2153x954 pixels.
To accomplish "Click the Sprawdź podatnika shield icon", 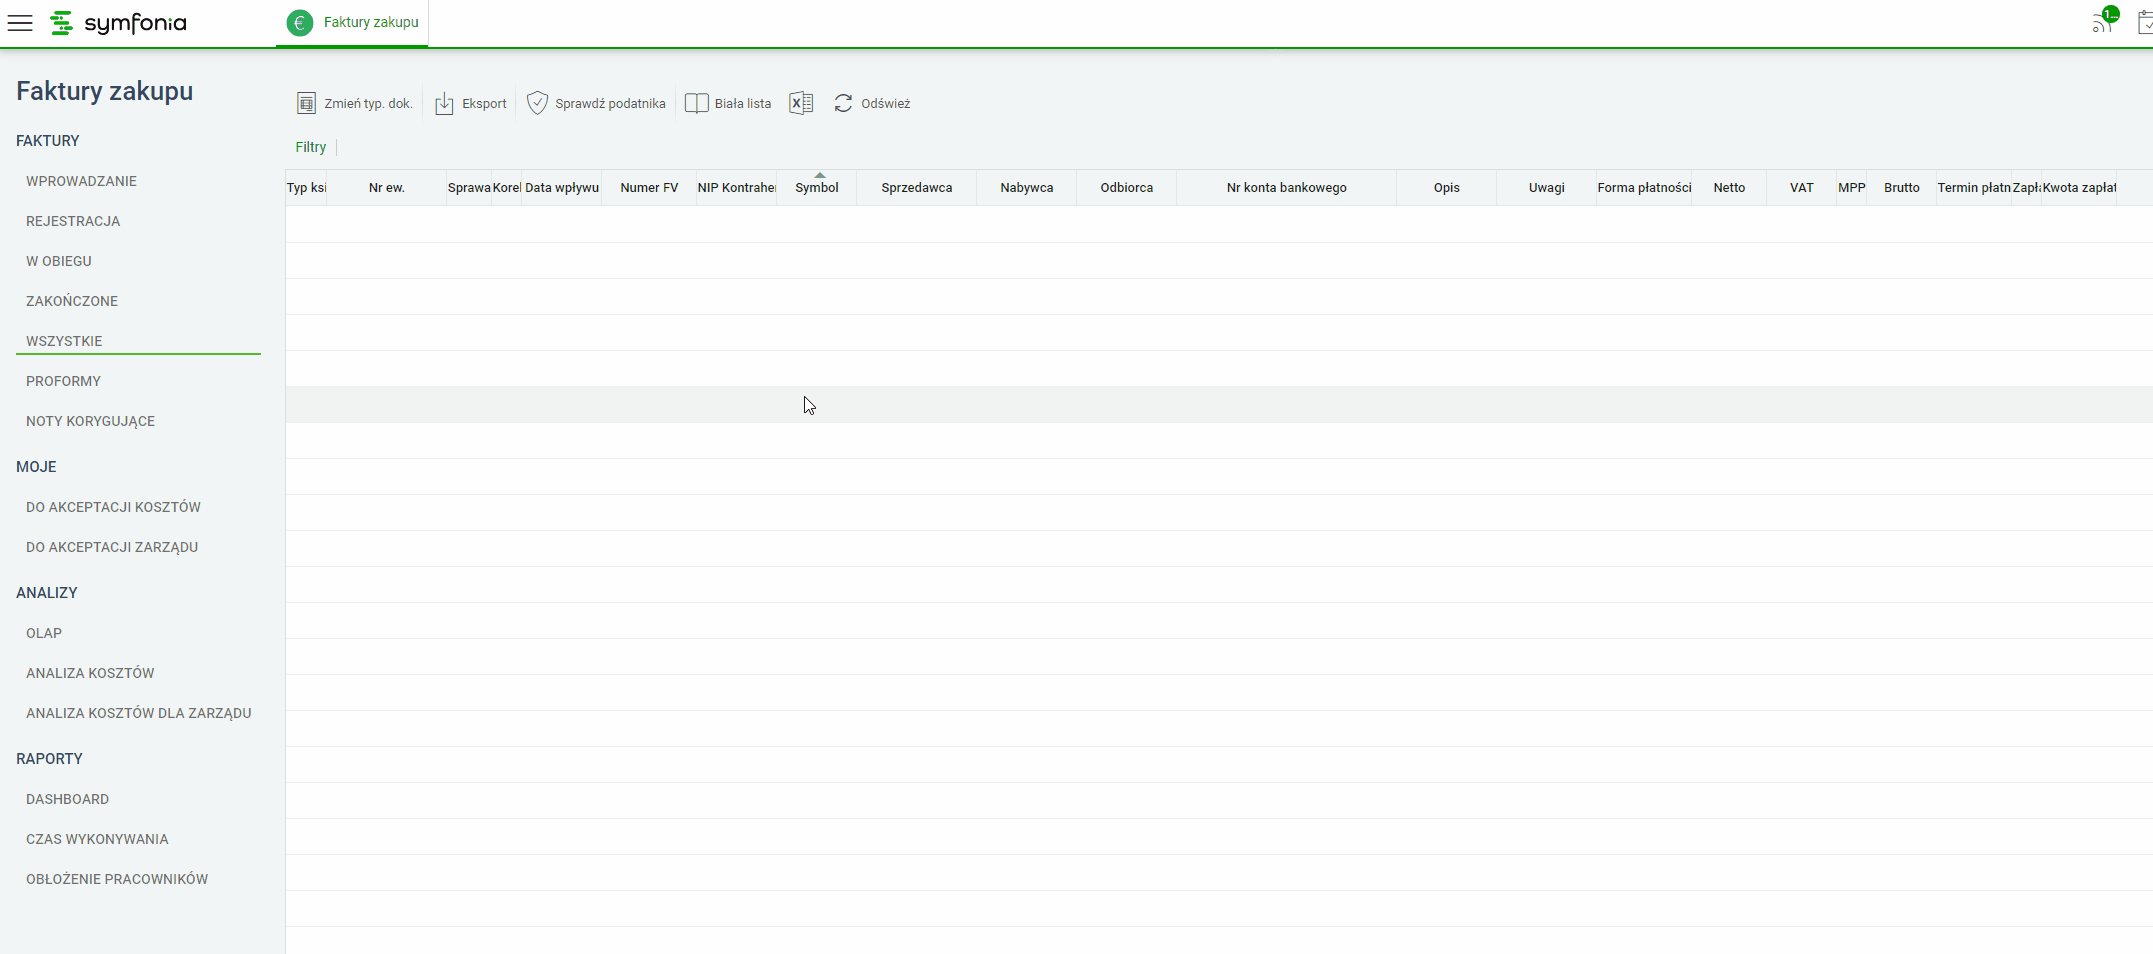I will (537, 103).
